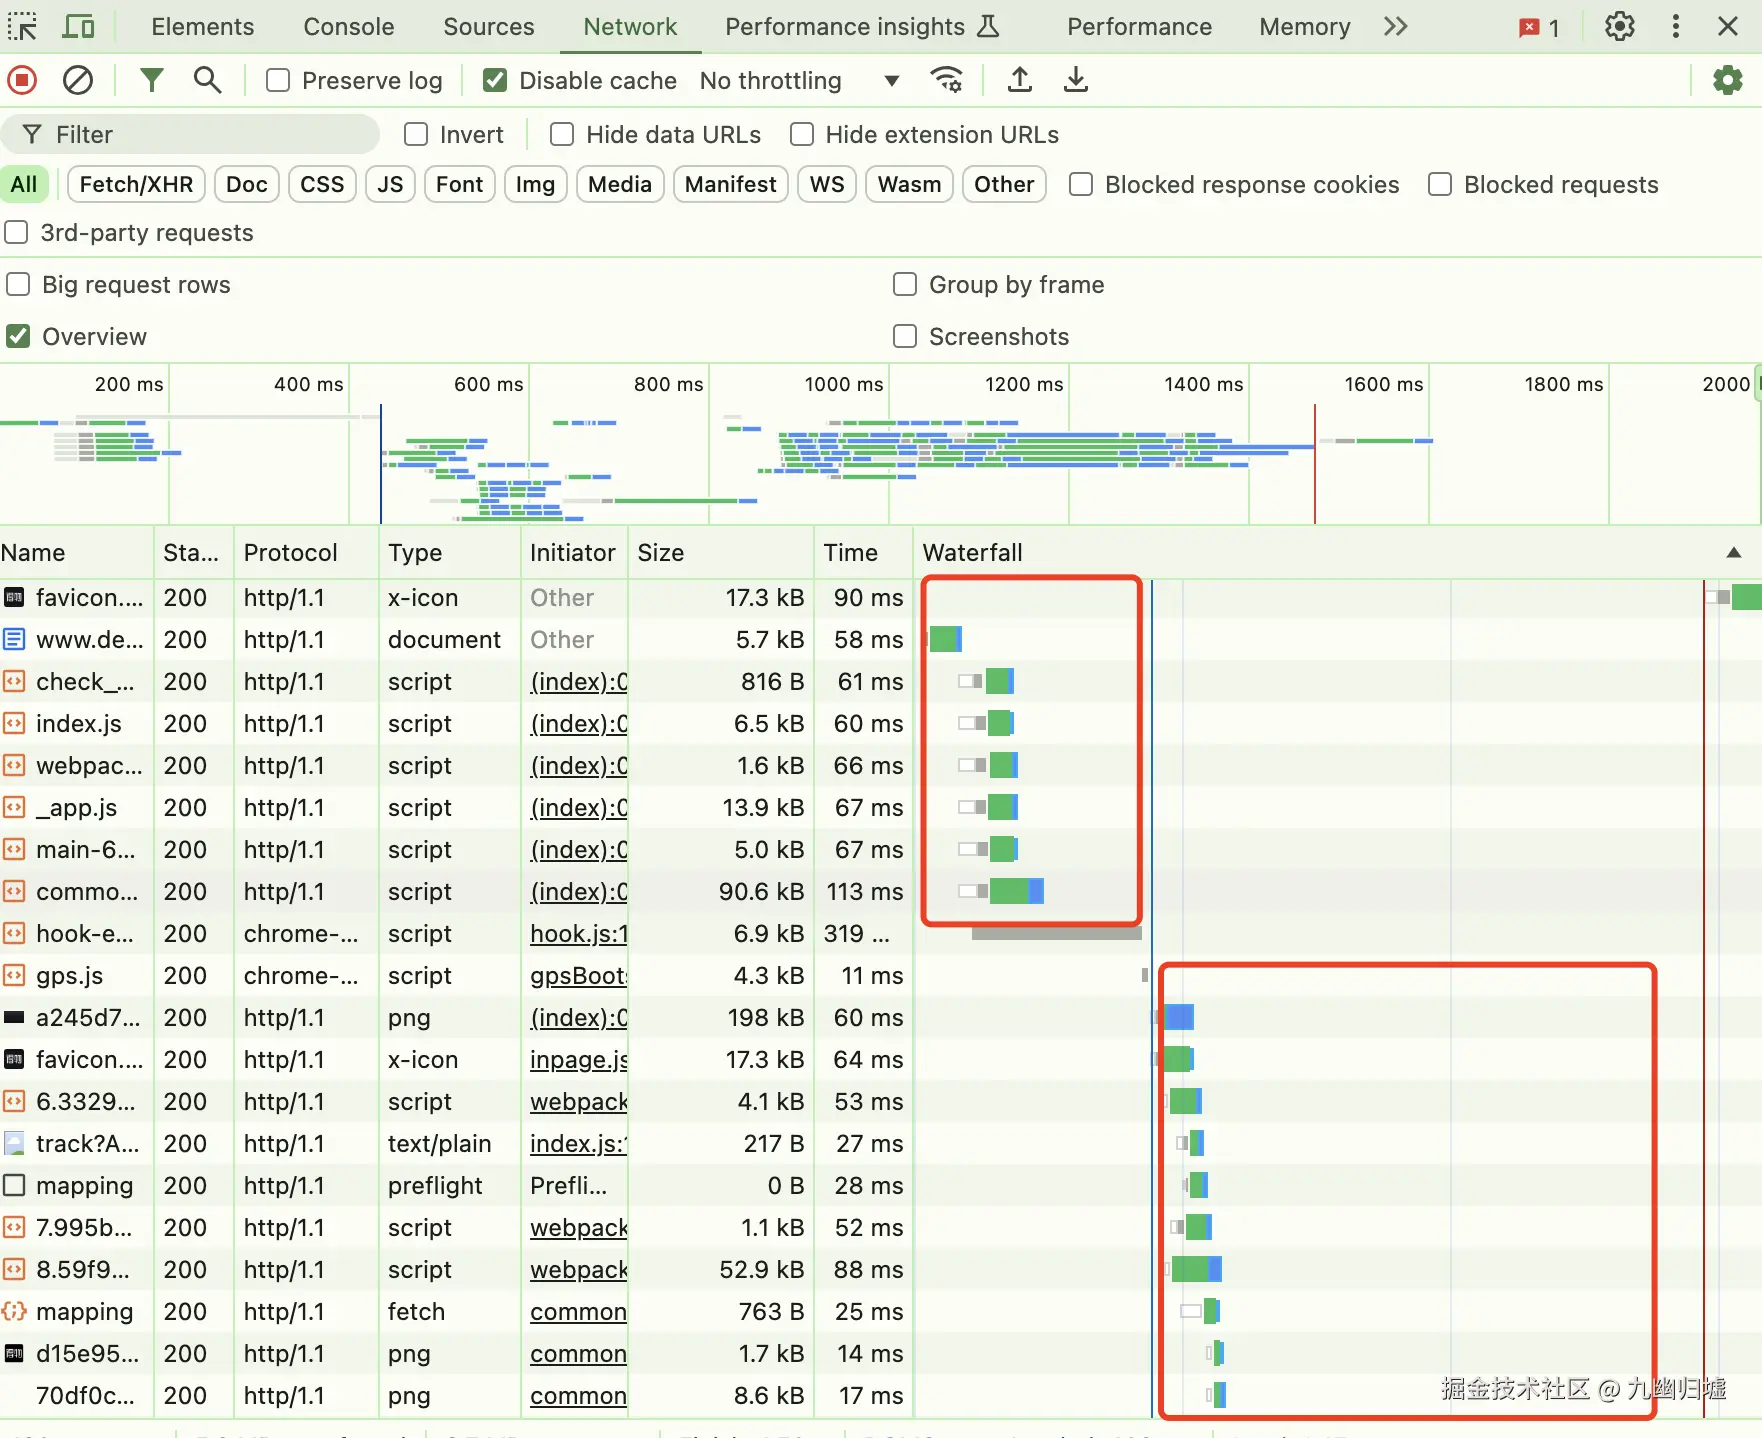Export HAR file download icon
This screenshot has width=1762, height=1438.
tap(1076, 80)
